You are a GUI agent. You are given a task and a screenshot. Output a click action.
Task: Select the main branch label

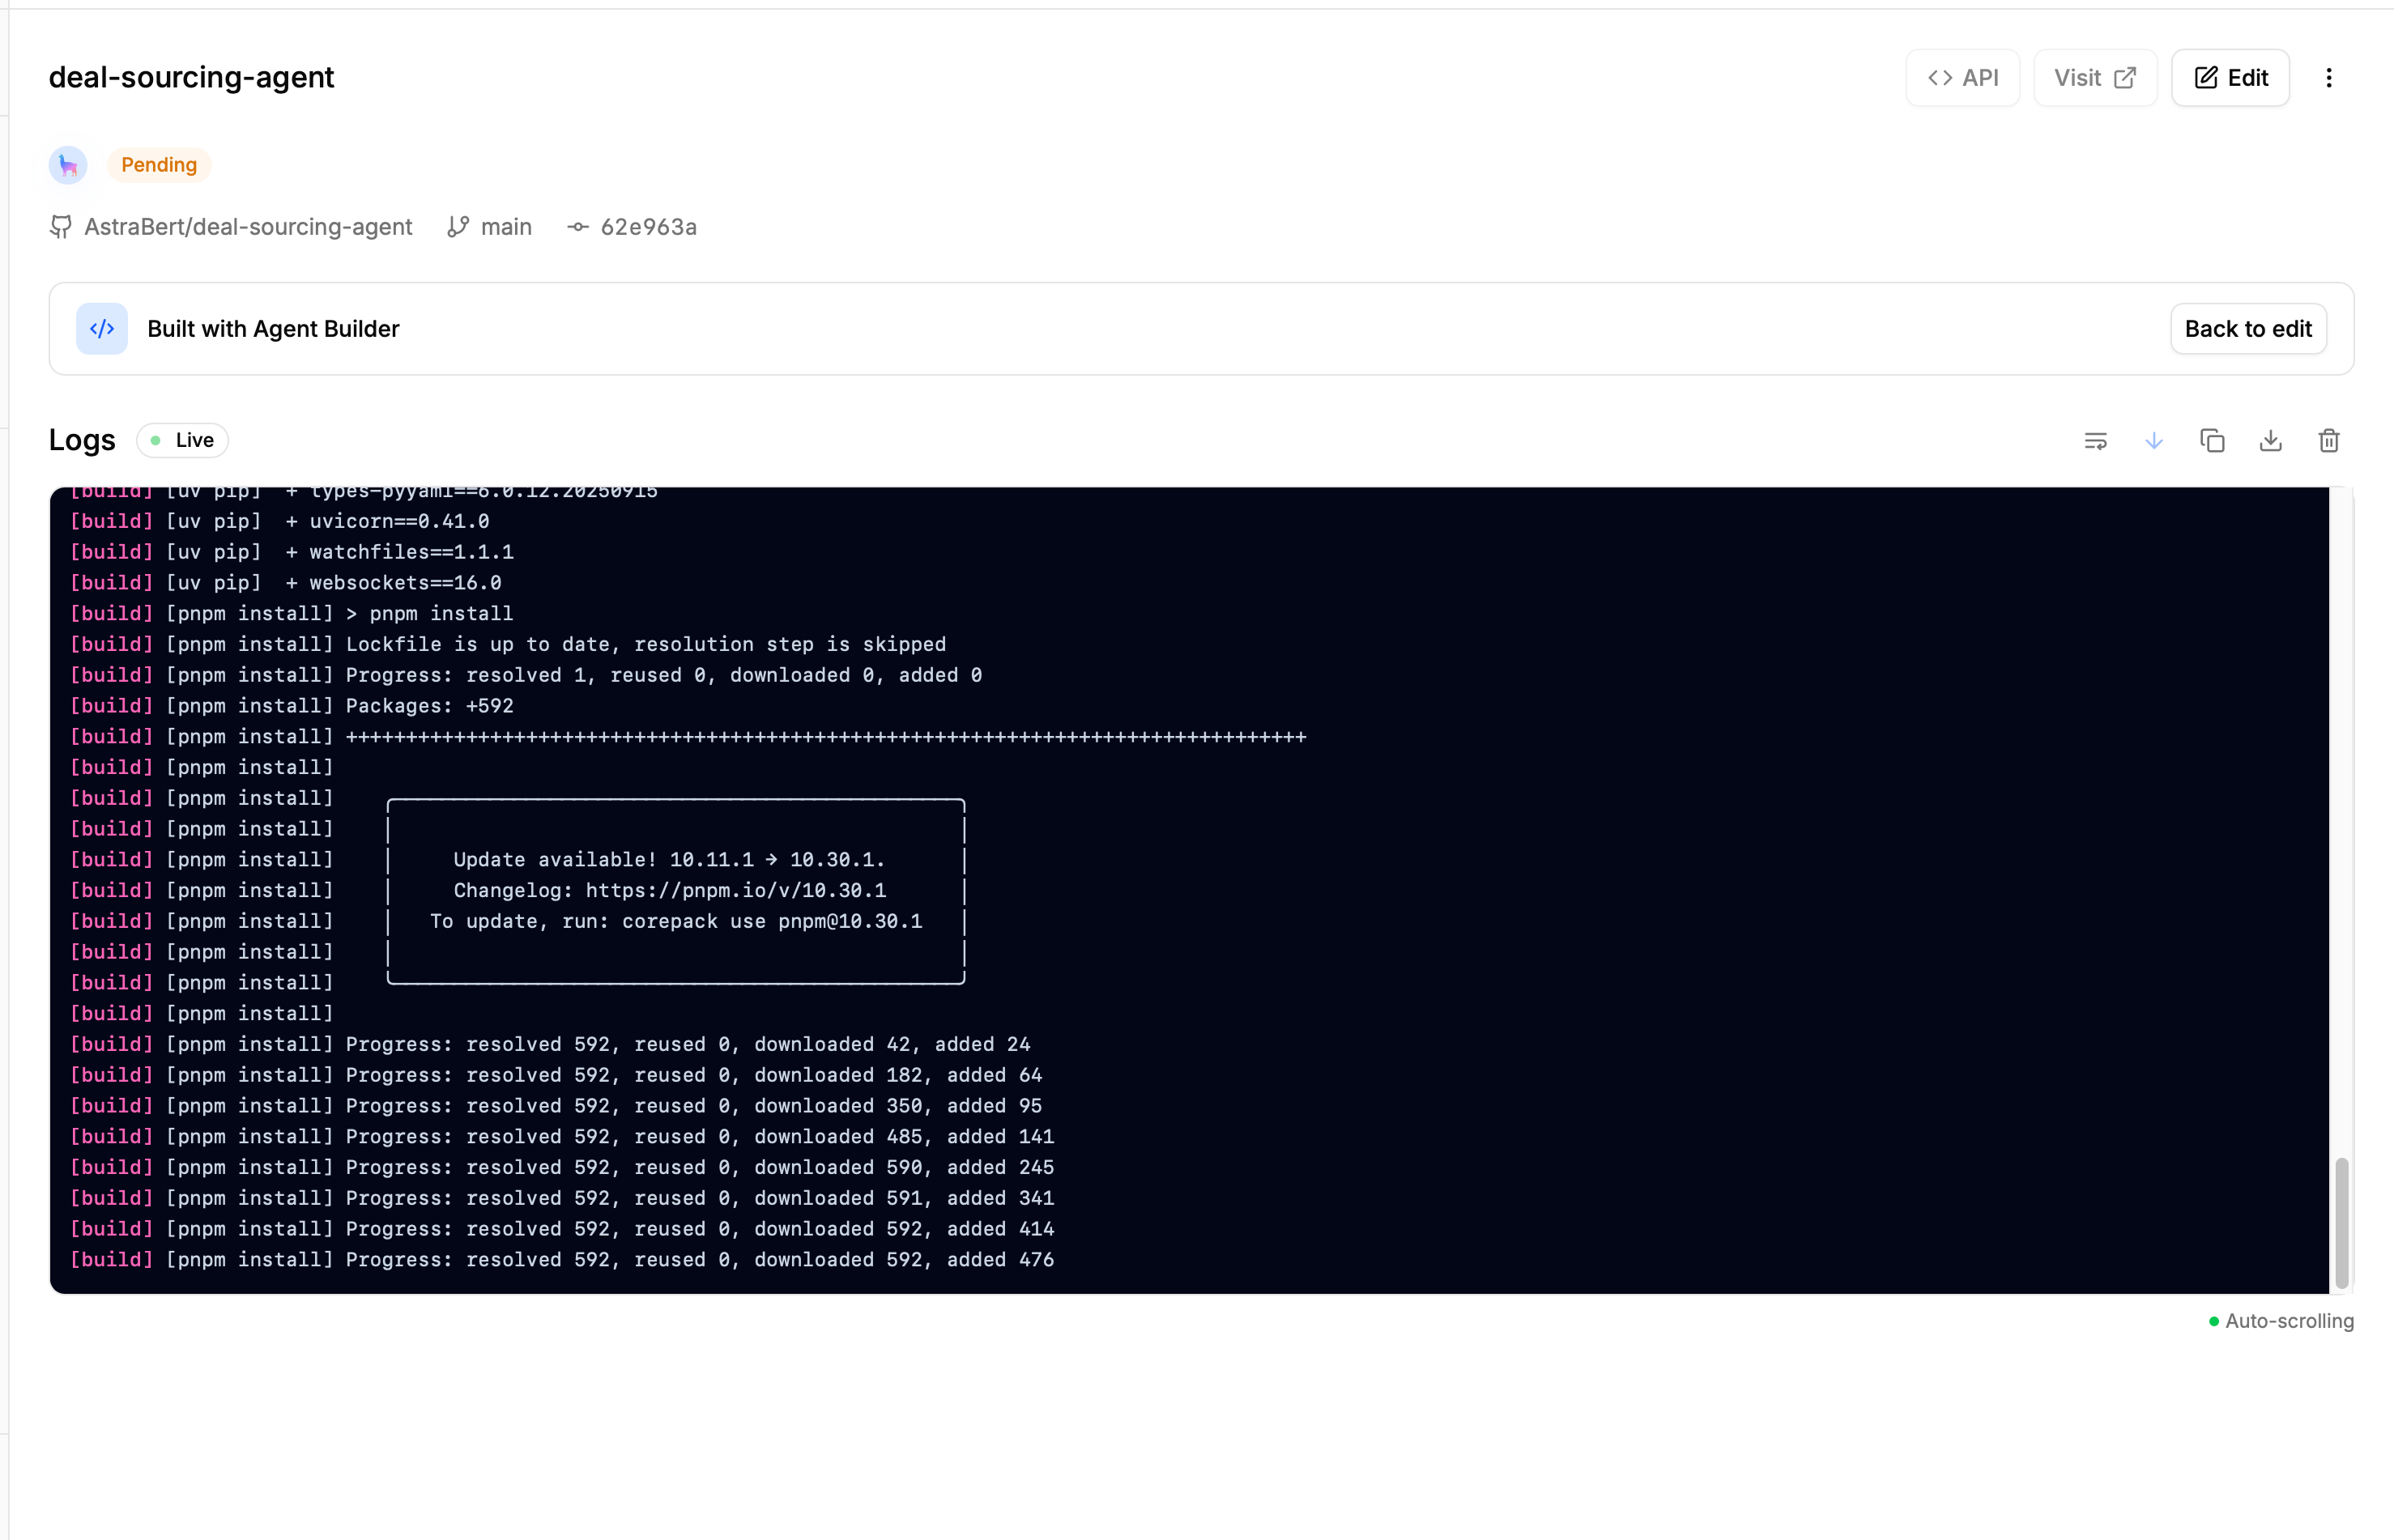505,227
